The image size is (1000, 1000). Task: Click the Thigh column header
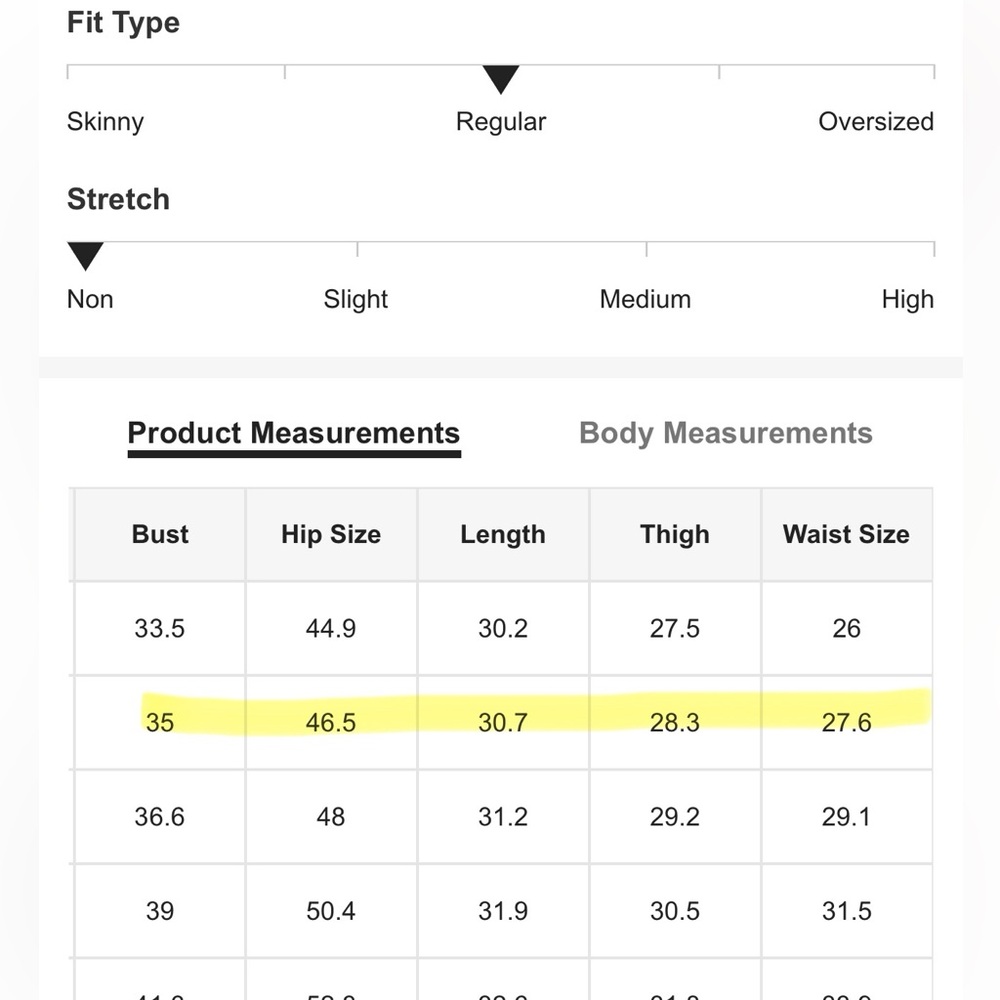[675, 534]
